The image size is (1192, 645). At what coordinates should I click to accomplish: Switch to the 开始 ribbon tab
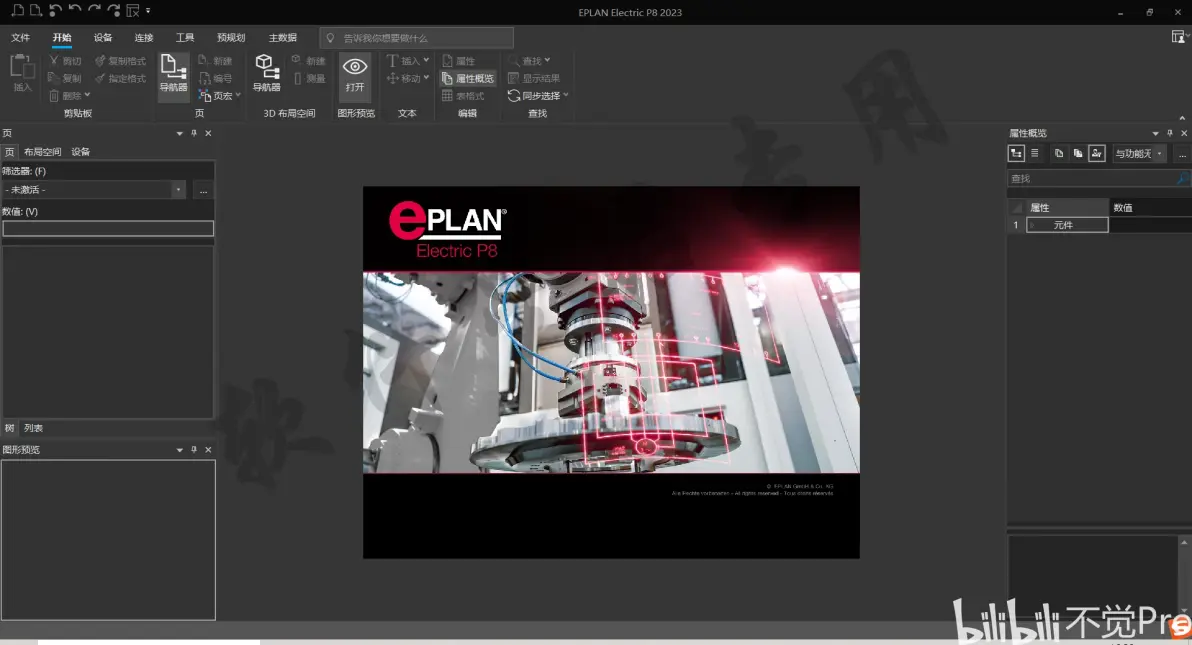pos(62,37)
